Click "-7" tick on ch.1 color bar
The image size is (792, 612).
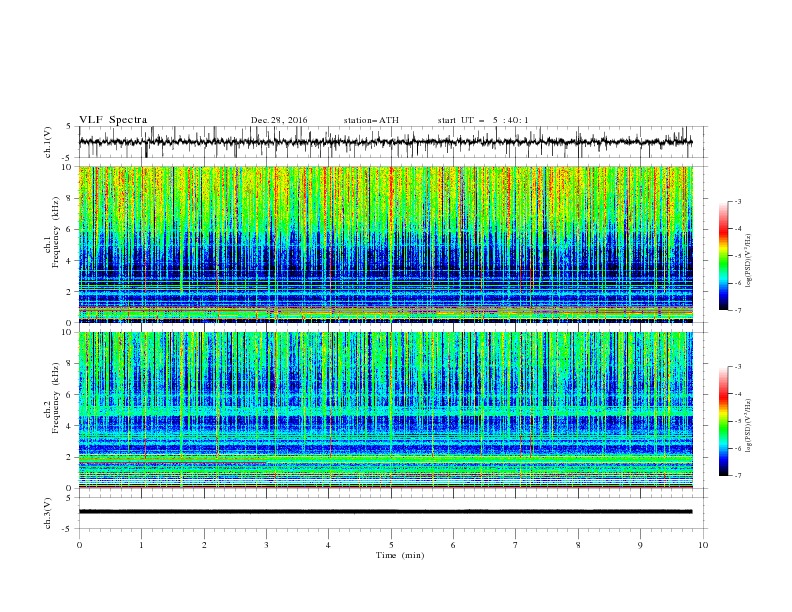point(738,310)
